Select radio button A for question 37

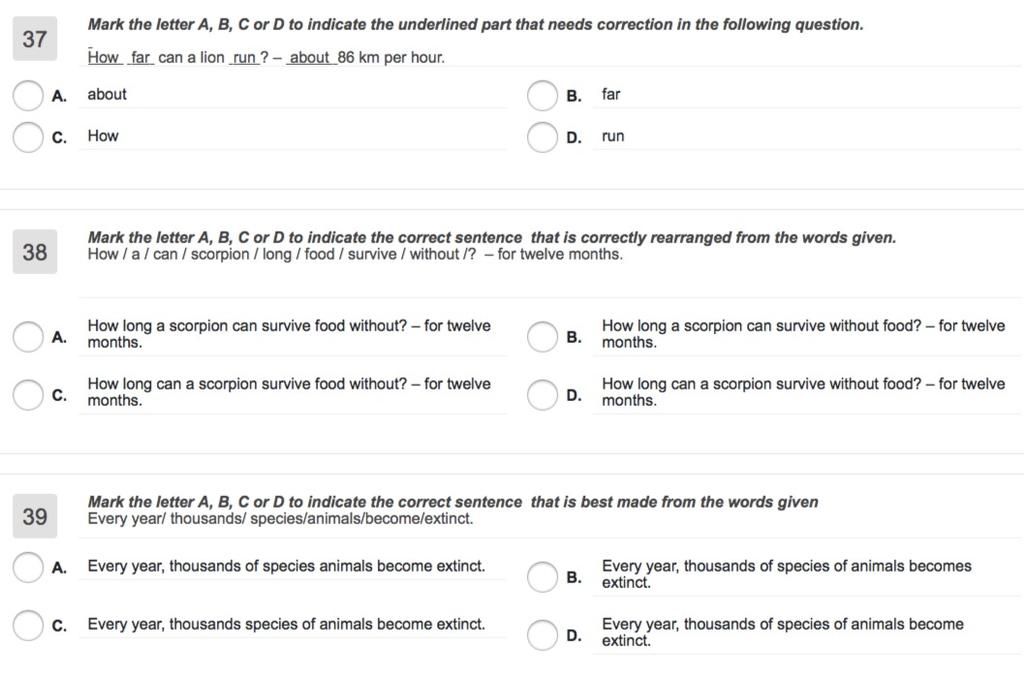click(28, 95)
